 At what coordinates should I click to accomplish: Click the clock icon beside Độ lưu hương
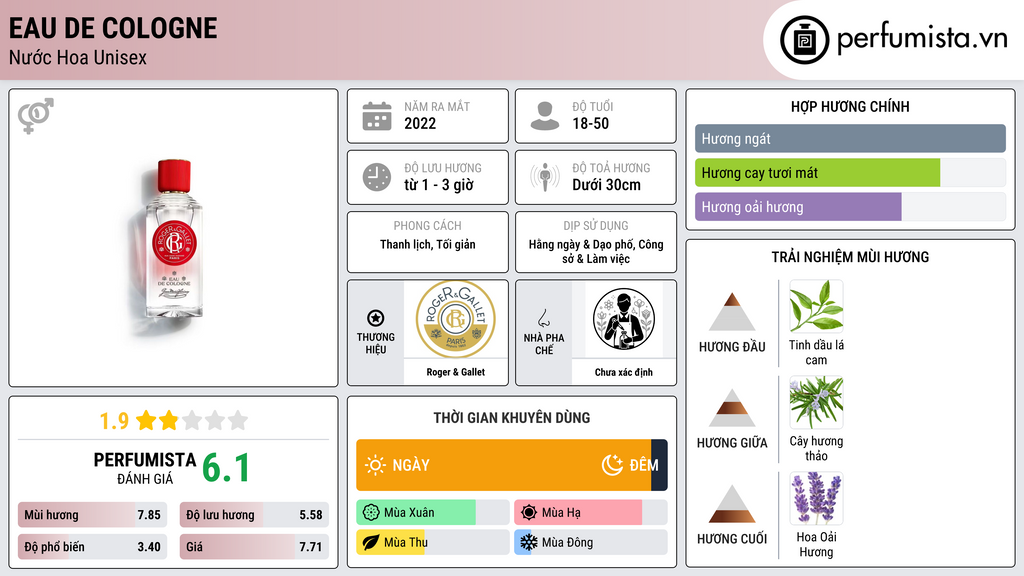(377, 178)
